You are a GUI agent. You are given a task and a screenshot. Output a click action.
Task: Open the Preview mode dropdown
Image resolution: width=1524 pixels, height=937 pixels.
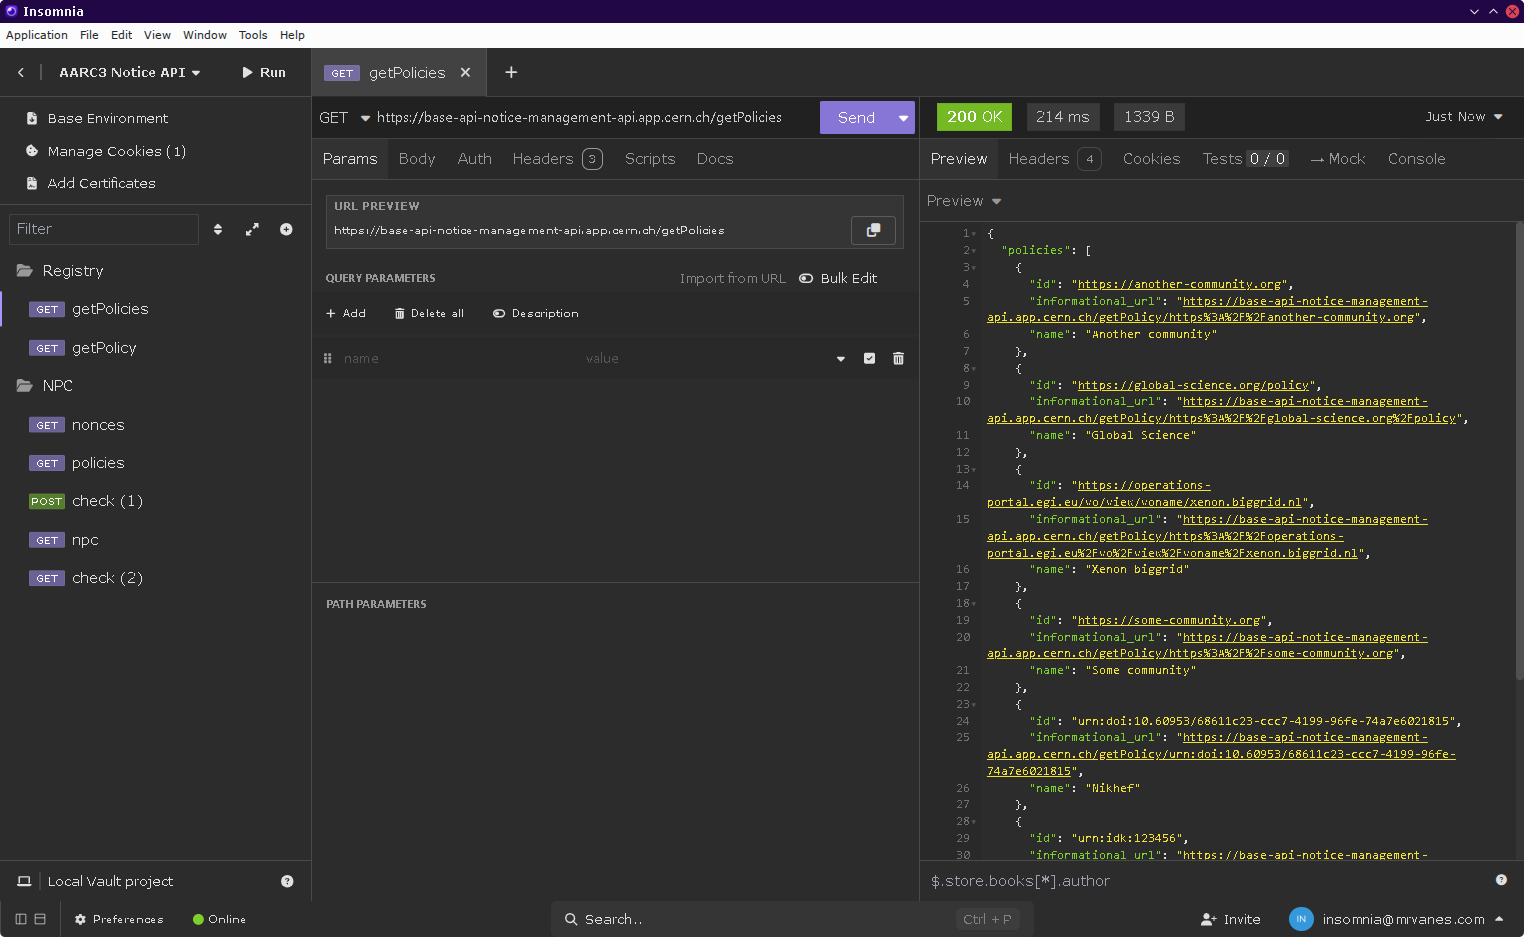coord(964,201)
